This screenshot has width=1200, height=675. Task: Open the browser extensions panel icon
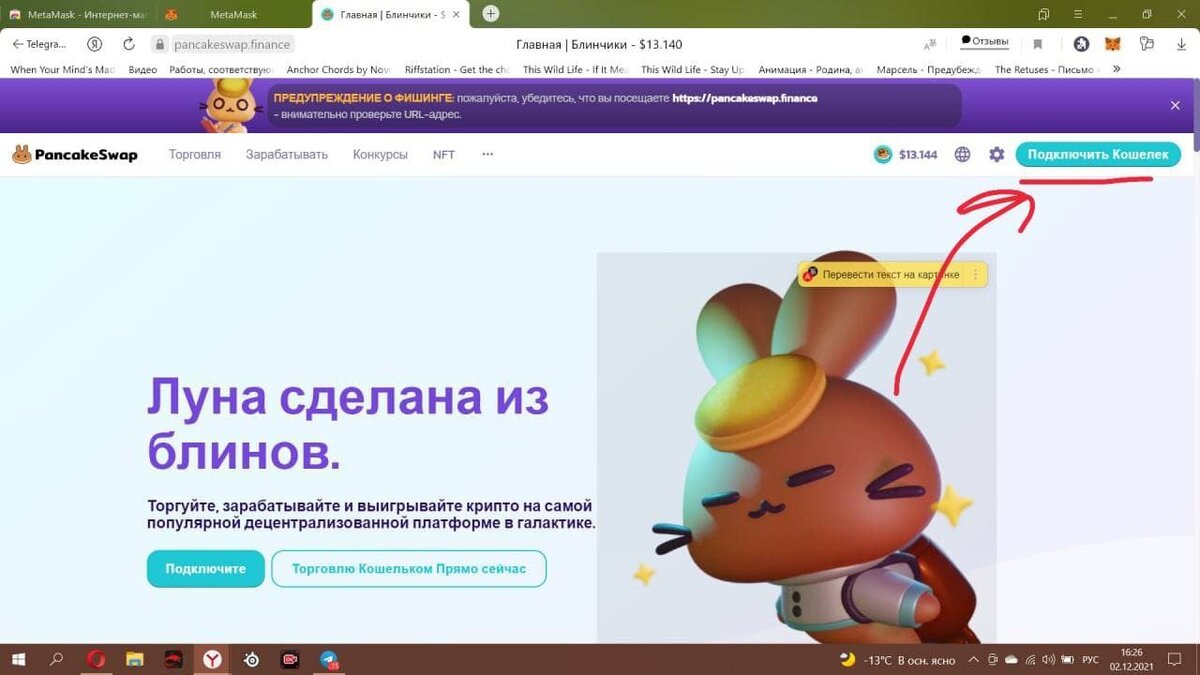pyautogui.click(x=1146, y=44)
